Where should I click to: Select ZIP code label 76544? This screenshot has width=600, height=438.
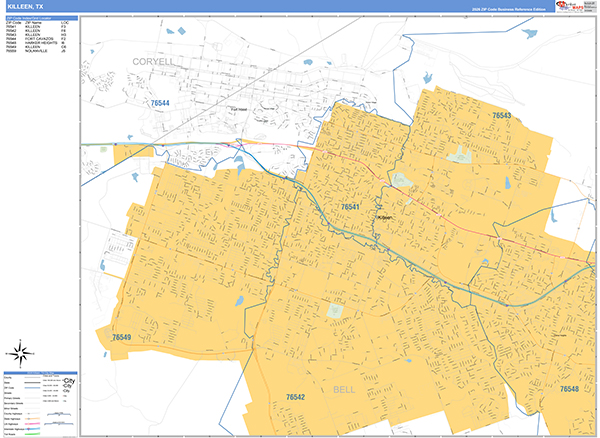point(160,103)
